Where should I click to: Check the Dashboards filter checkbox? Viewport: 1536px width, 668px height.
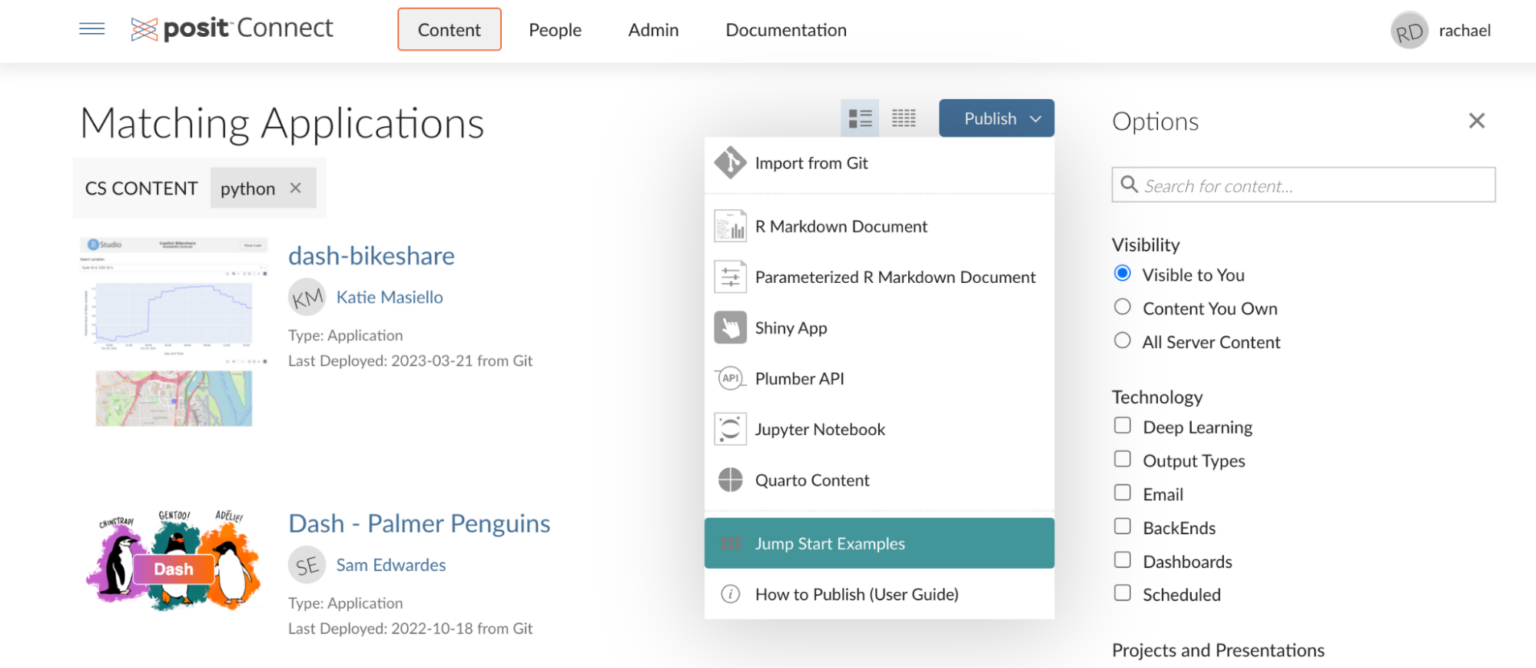click(x=1123, y=561)
